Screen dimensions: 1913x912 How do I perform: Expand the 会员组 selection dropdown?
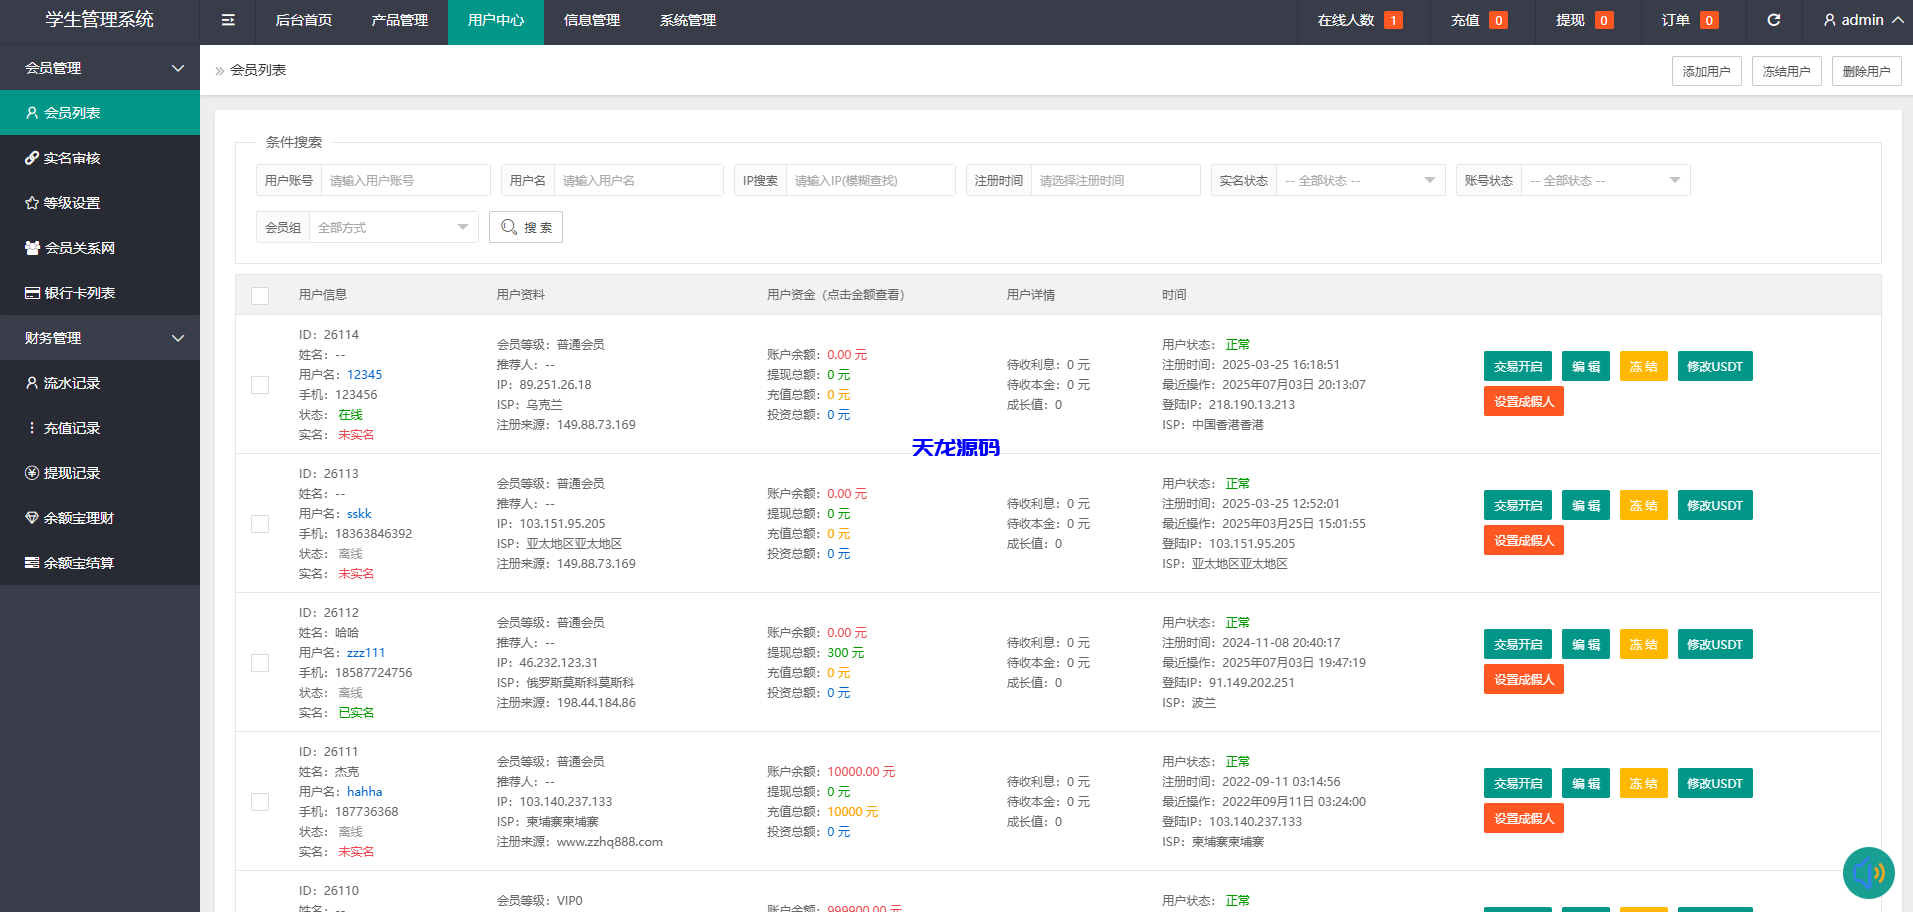point(392,227)
